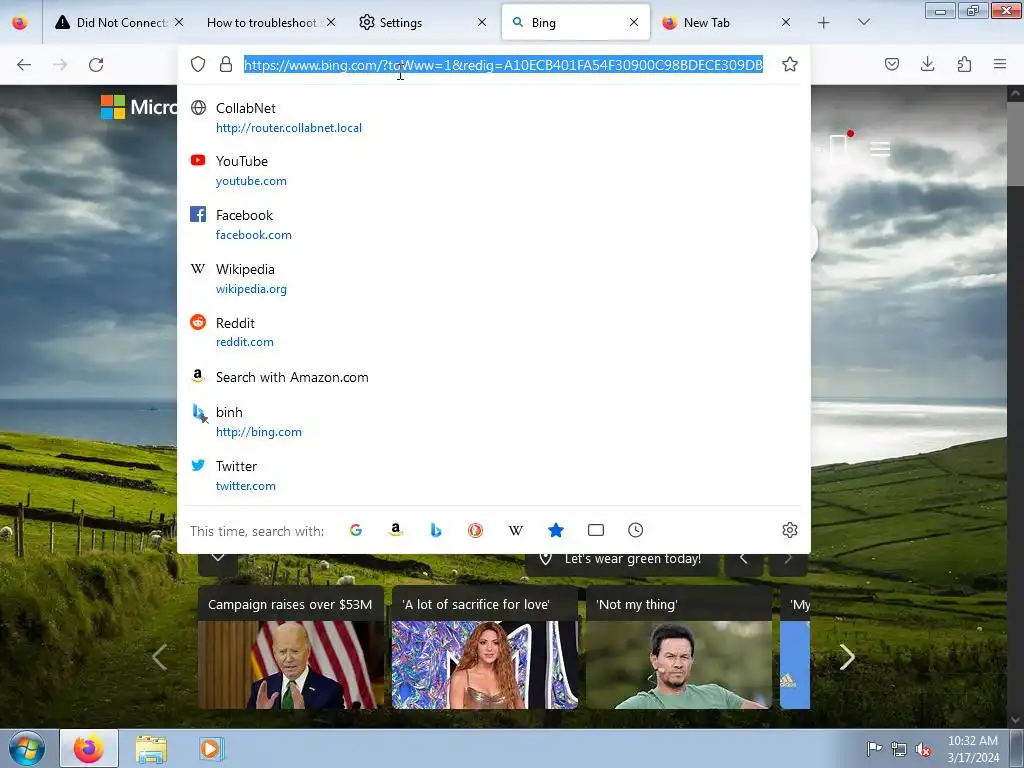Search this time with Google
The image size is (1024, 768).
click(356, 530)
